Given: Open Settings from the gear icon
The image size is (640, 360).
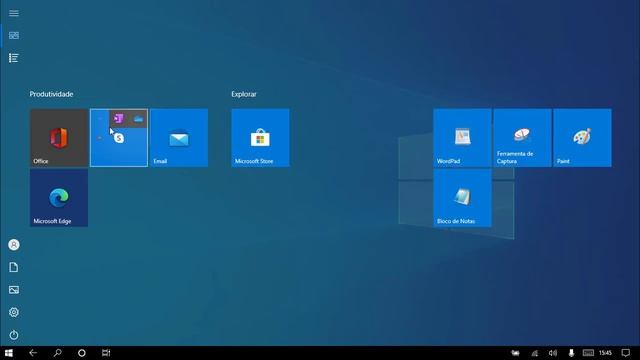Looking at the screenshot, I should tap(13, 312).
